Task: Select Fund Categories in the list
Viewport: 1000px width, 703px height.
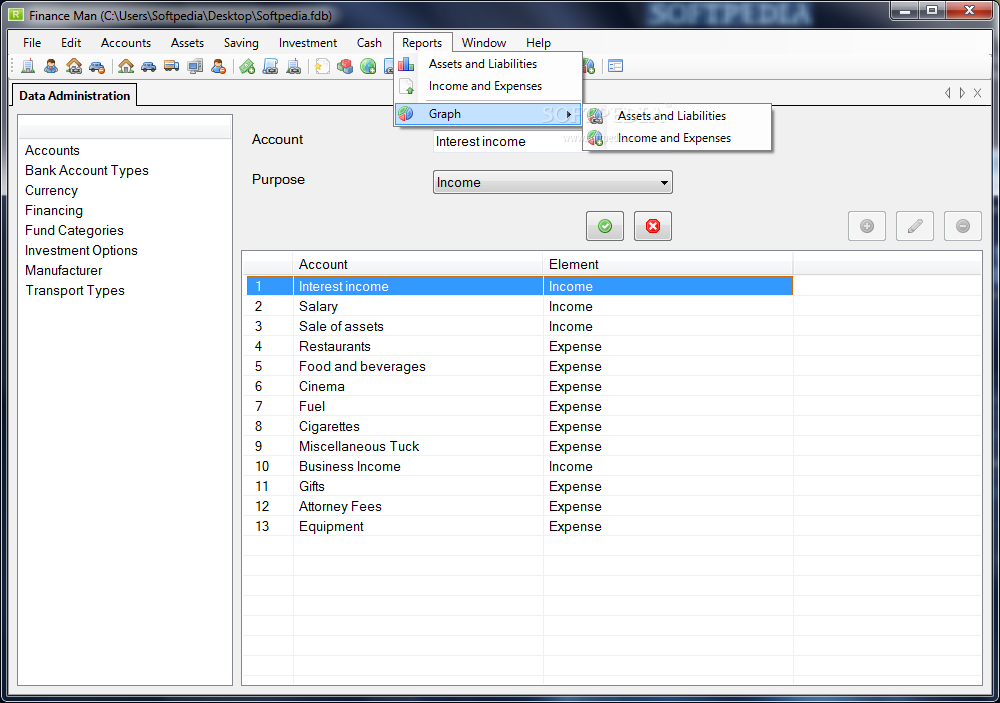Action: [75, 230]
